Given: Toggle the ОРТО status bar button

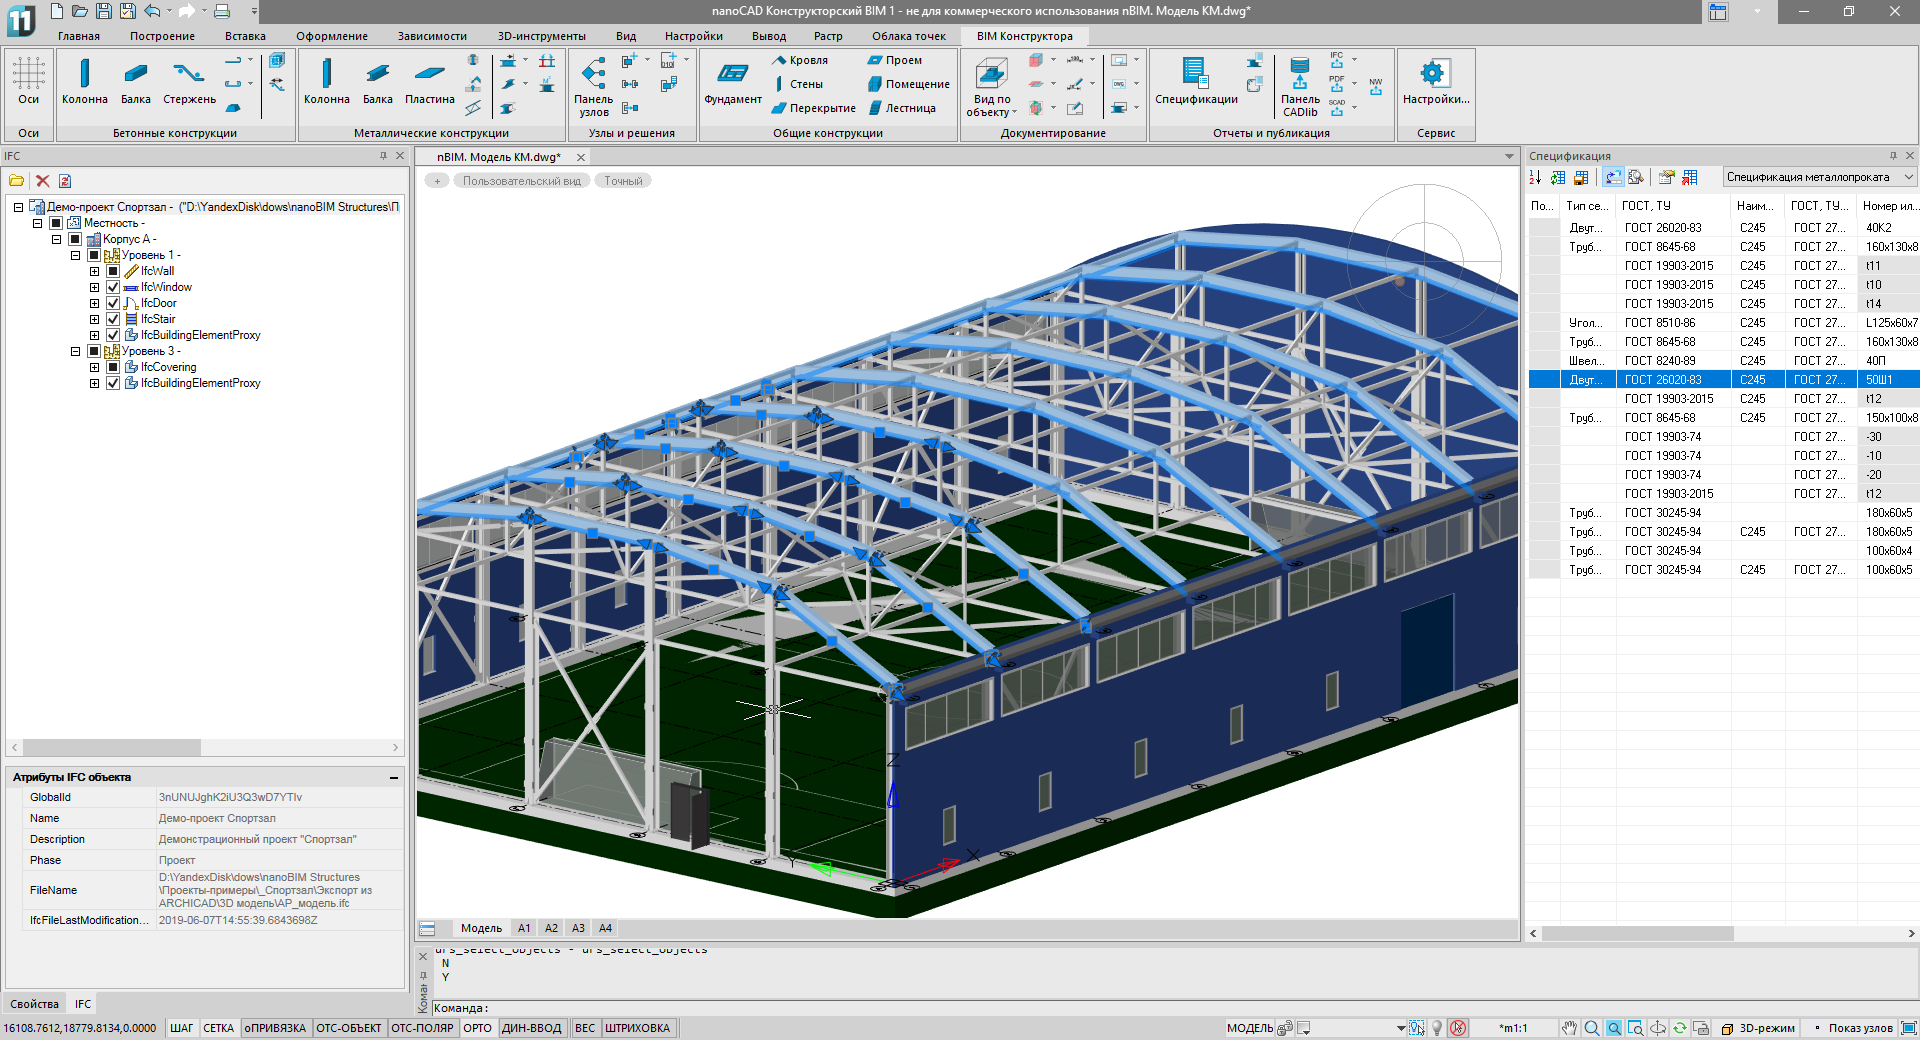Looking at the screenshot, I should (477, 1028).
